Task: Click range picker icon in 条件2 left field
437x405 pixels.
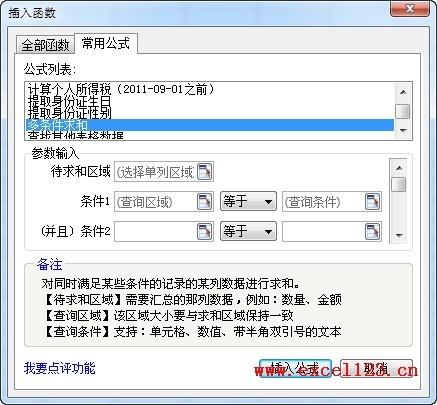Action: coord(204,231)
